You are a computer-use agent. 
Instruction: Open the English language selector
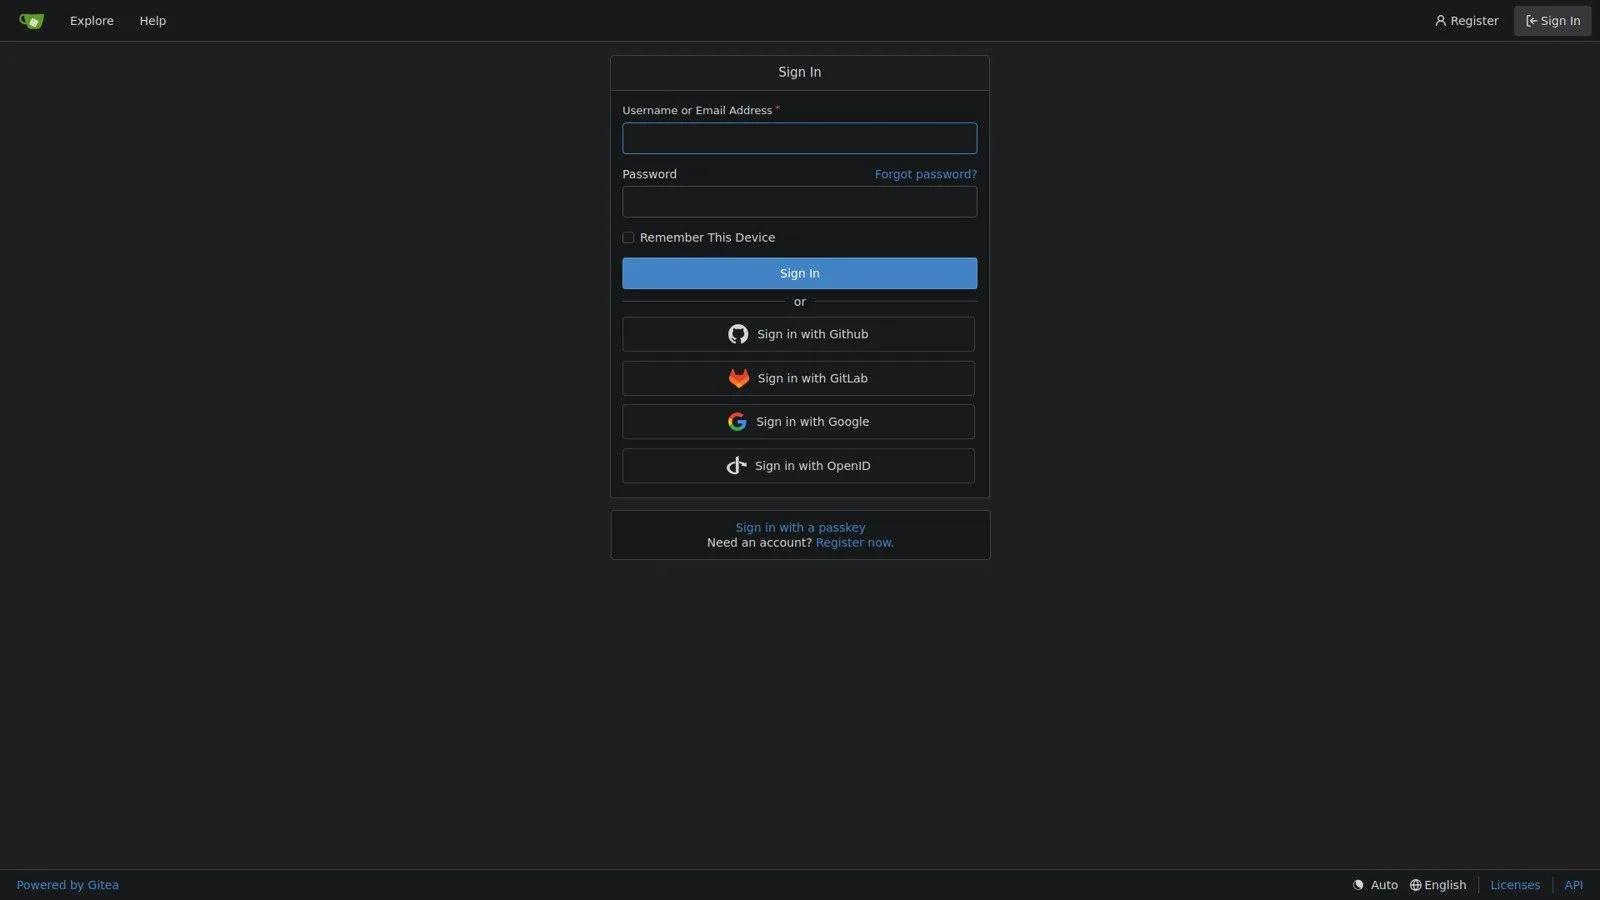pyautogui.click(x=1438, y=885)
